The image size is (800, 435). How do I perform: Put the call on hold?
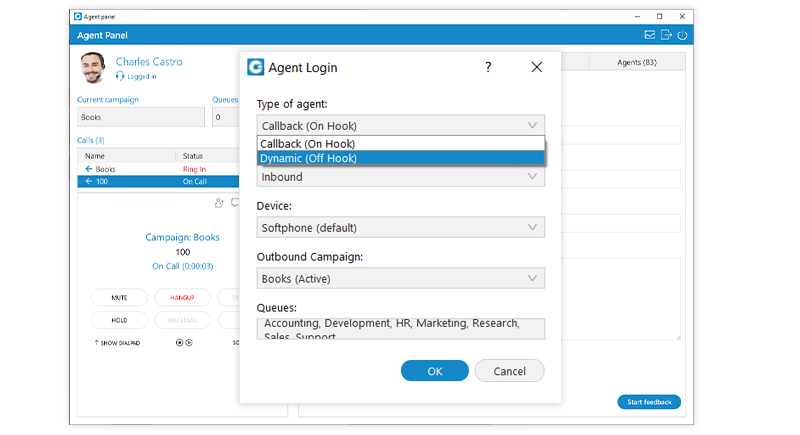point(119,320)
